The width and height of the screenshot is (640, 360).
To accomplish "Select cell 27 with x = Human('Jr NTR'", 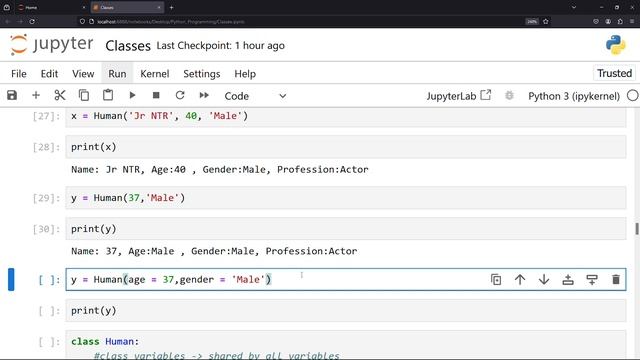I will coord(346,117).
